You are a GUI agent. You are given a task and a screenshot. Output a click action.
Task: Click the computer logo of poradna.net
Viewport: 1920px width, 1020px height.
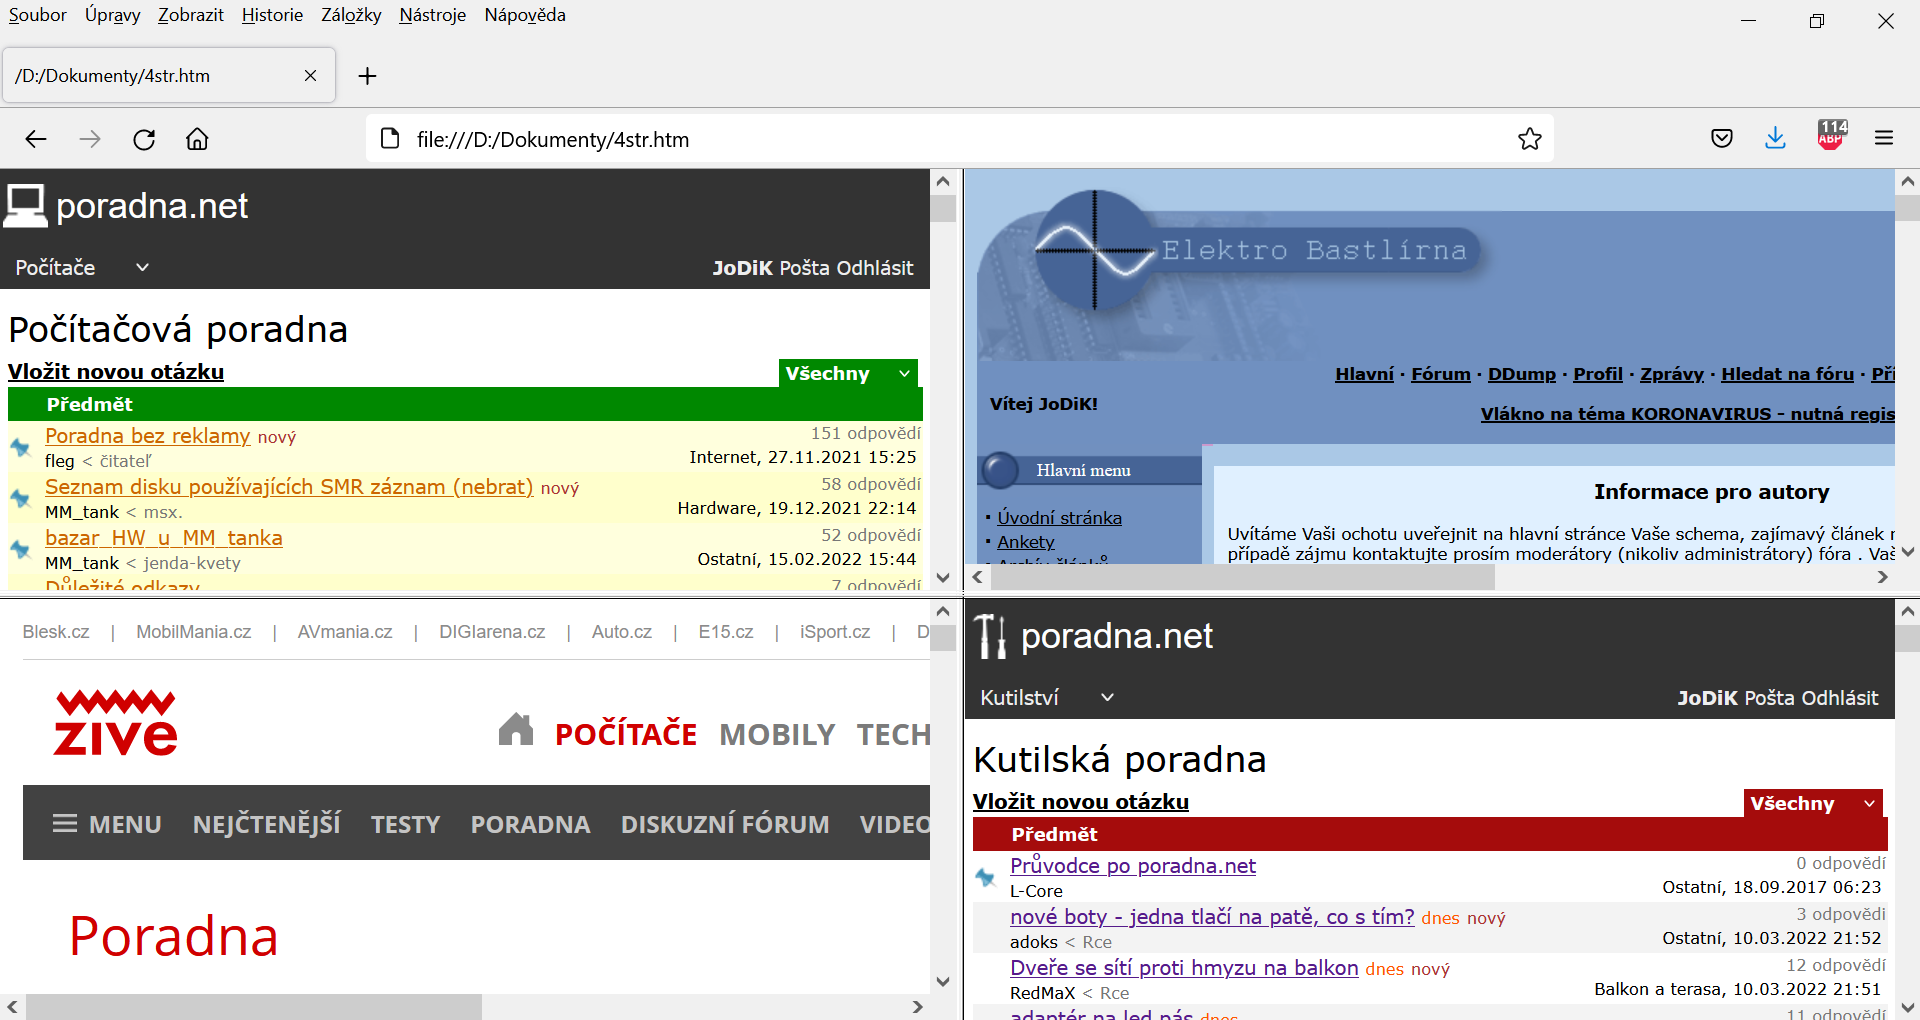[26, 206]
